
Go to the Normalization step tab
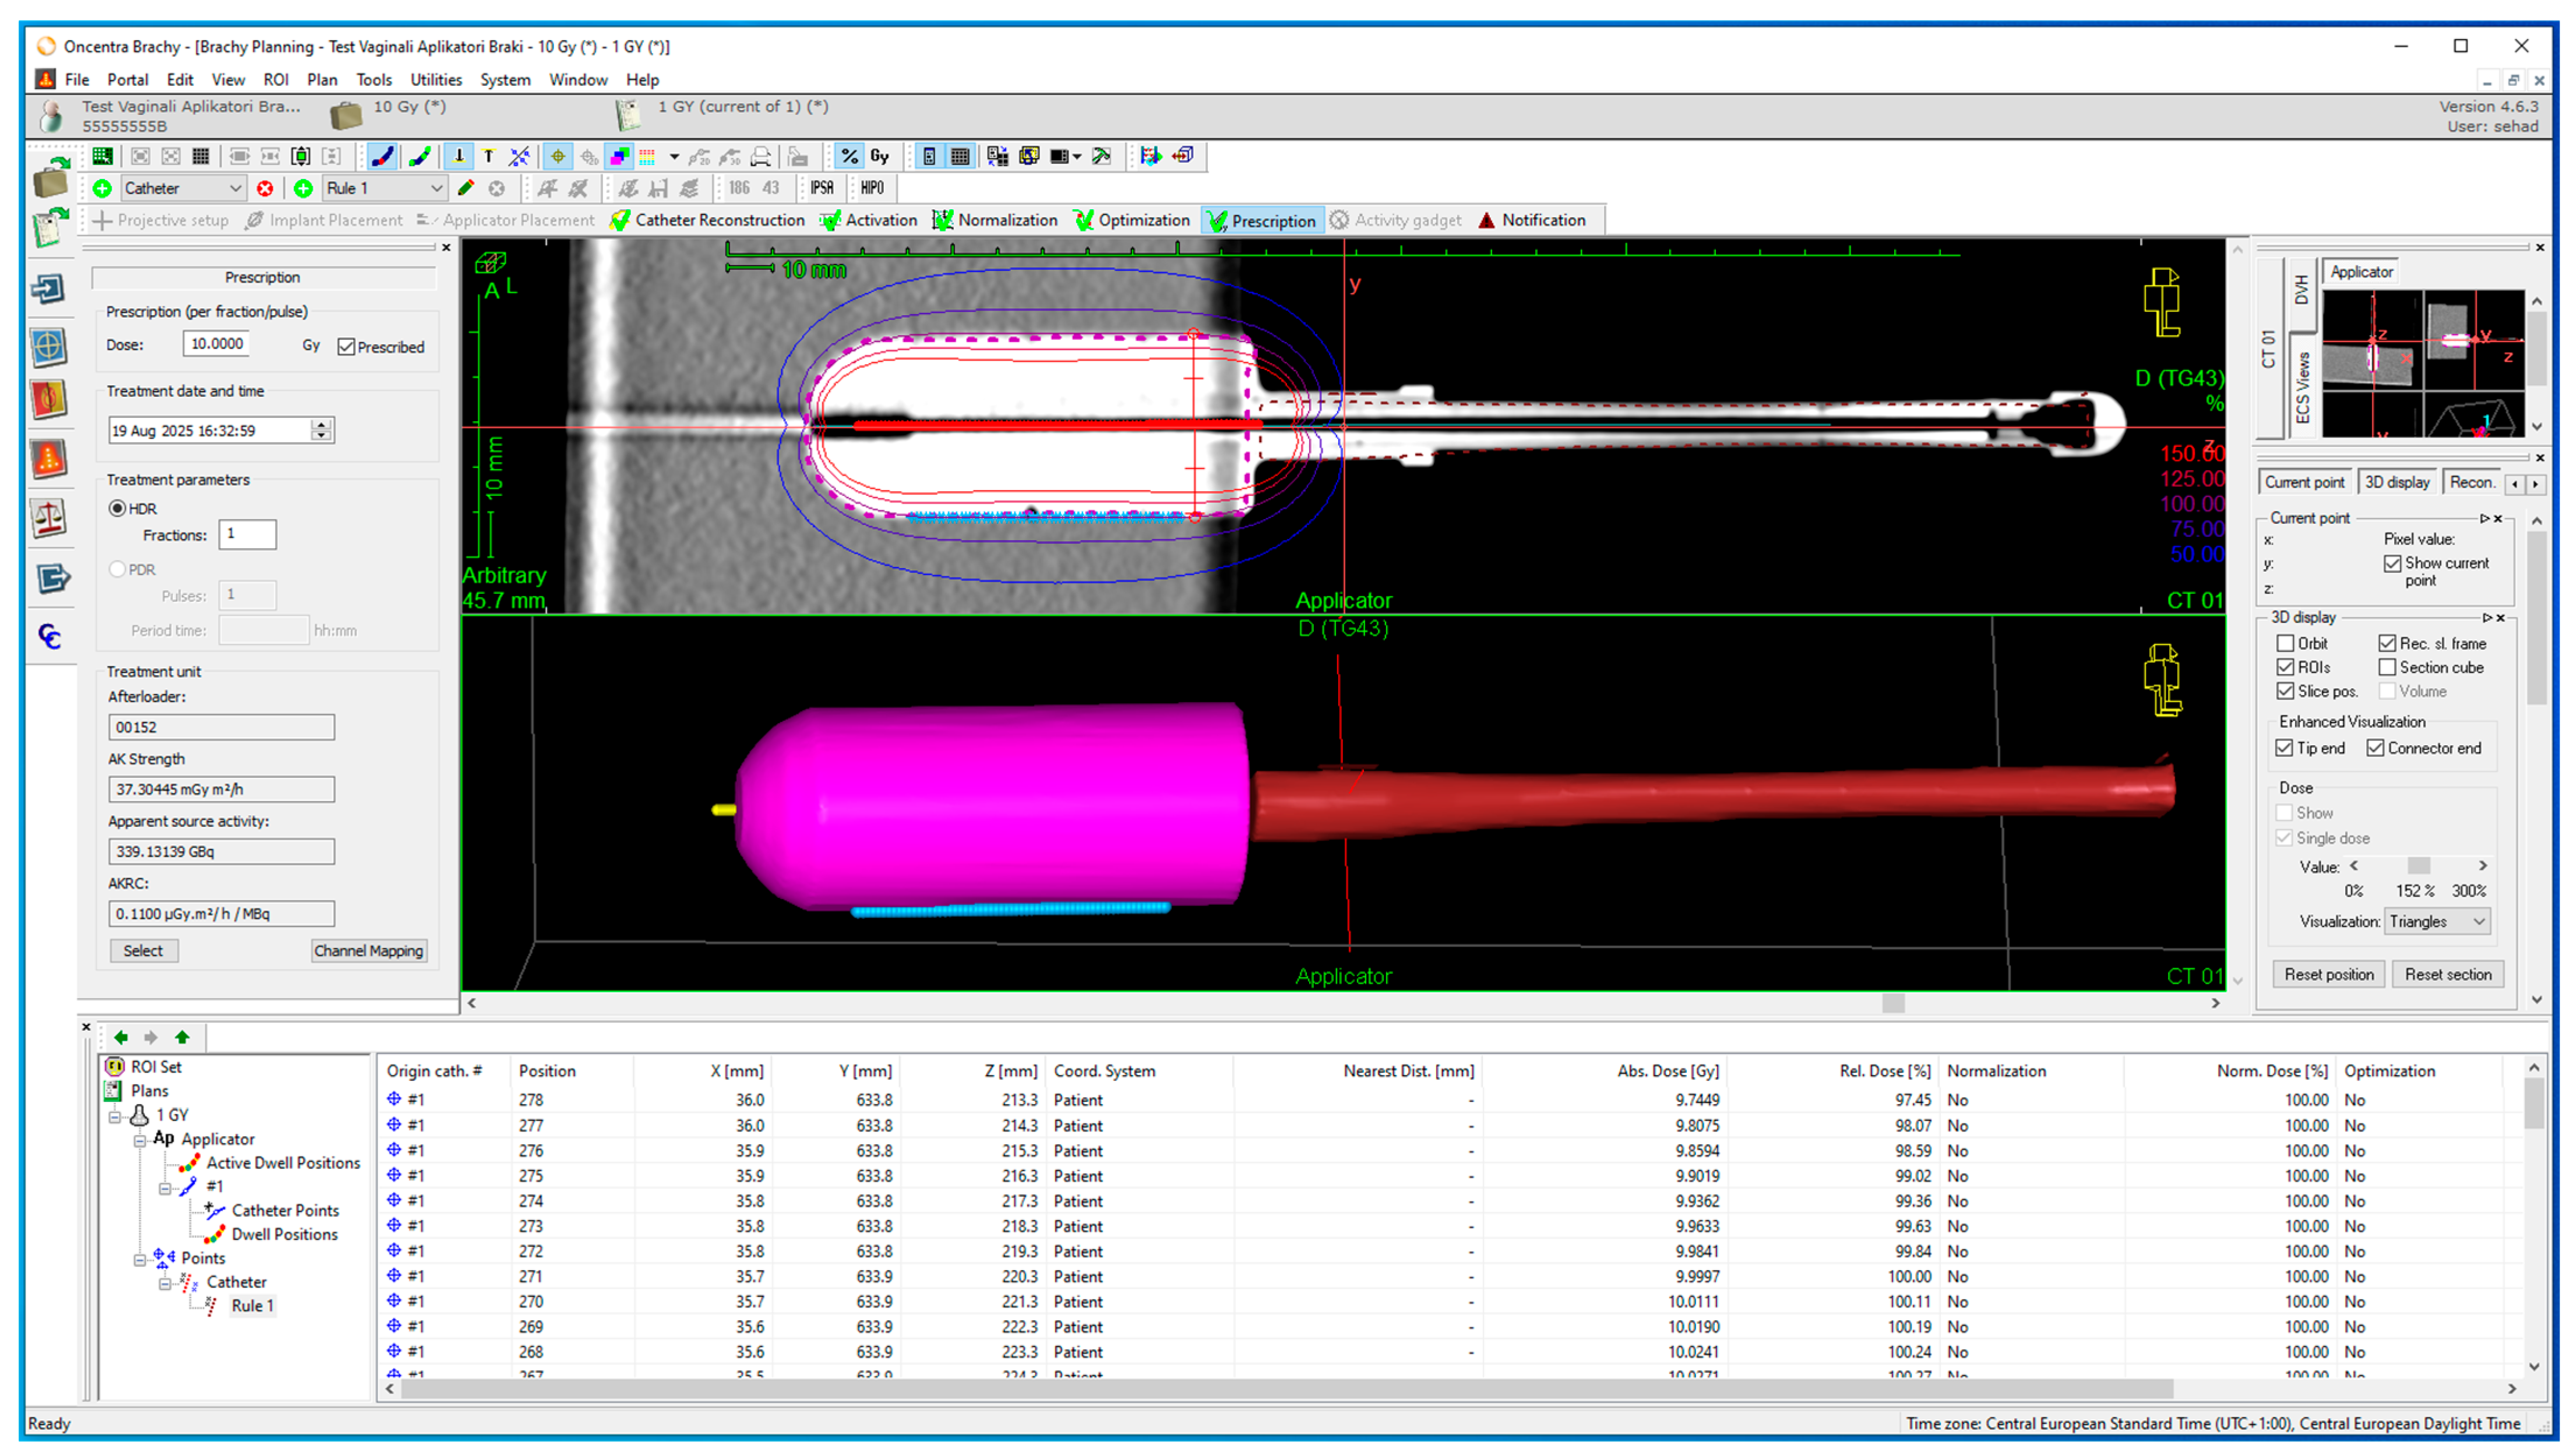995,220
